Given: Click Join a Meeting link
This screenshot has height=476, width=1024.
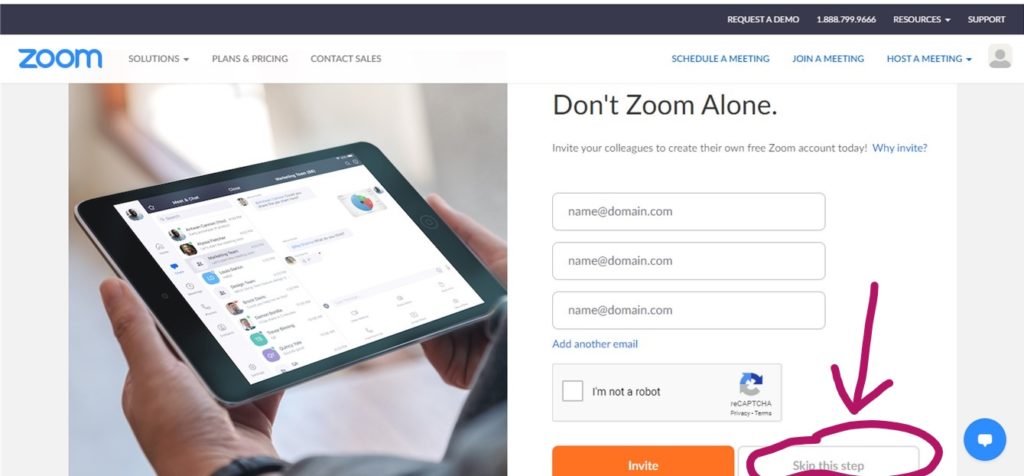Looking at the screenshot, I should (828, 59).
